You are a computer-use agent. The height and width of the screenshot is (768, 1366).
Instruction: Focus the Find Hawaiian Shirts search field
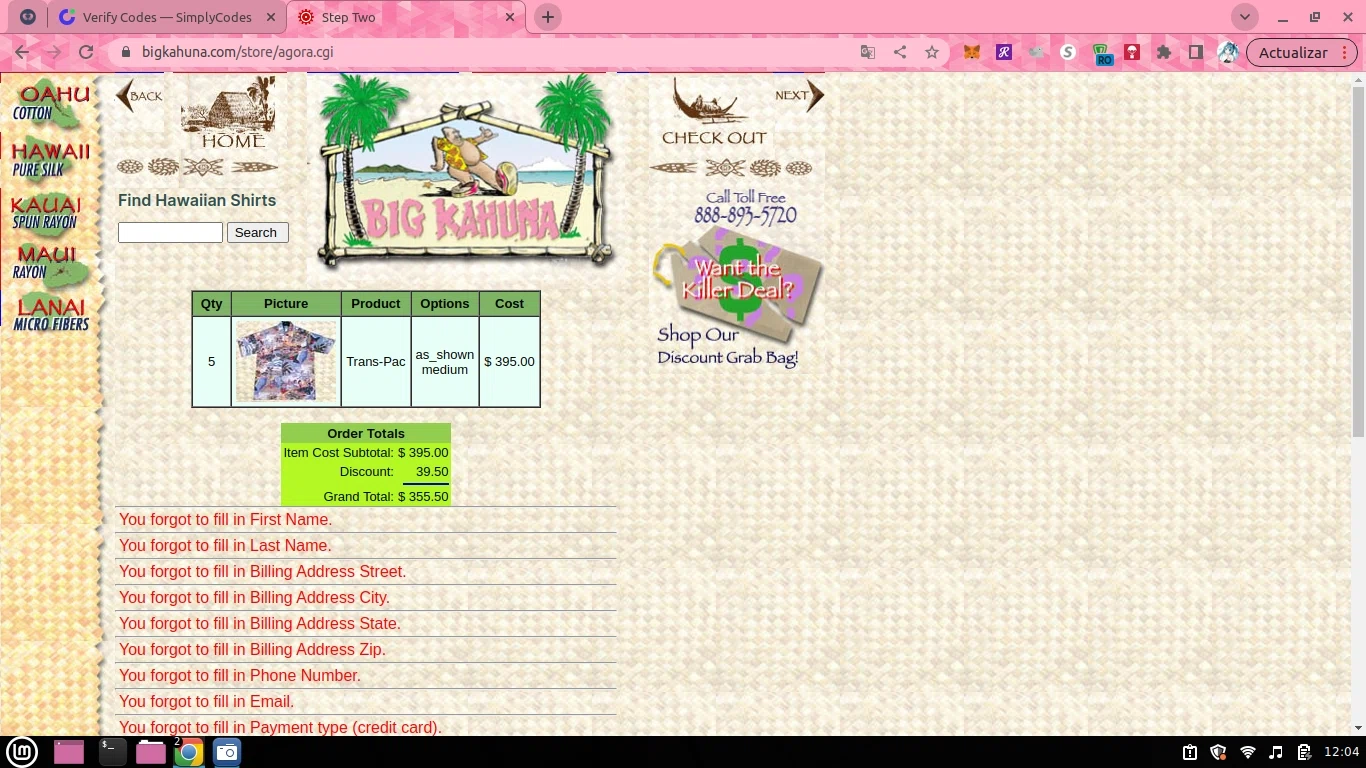(170, 233)
